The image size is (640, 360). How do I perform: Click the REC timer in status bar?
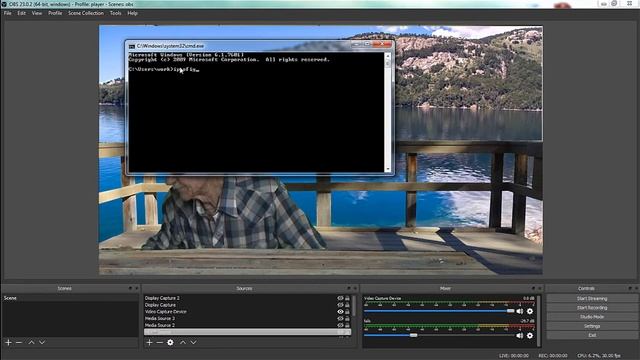553,356
